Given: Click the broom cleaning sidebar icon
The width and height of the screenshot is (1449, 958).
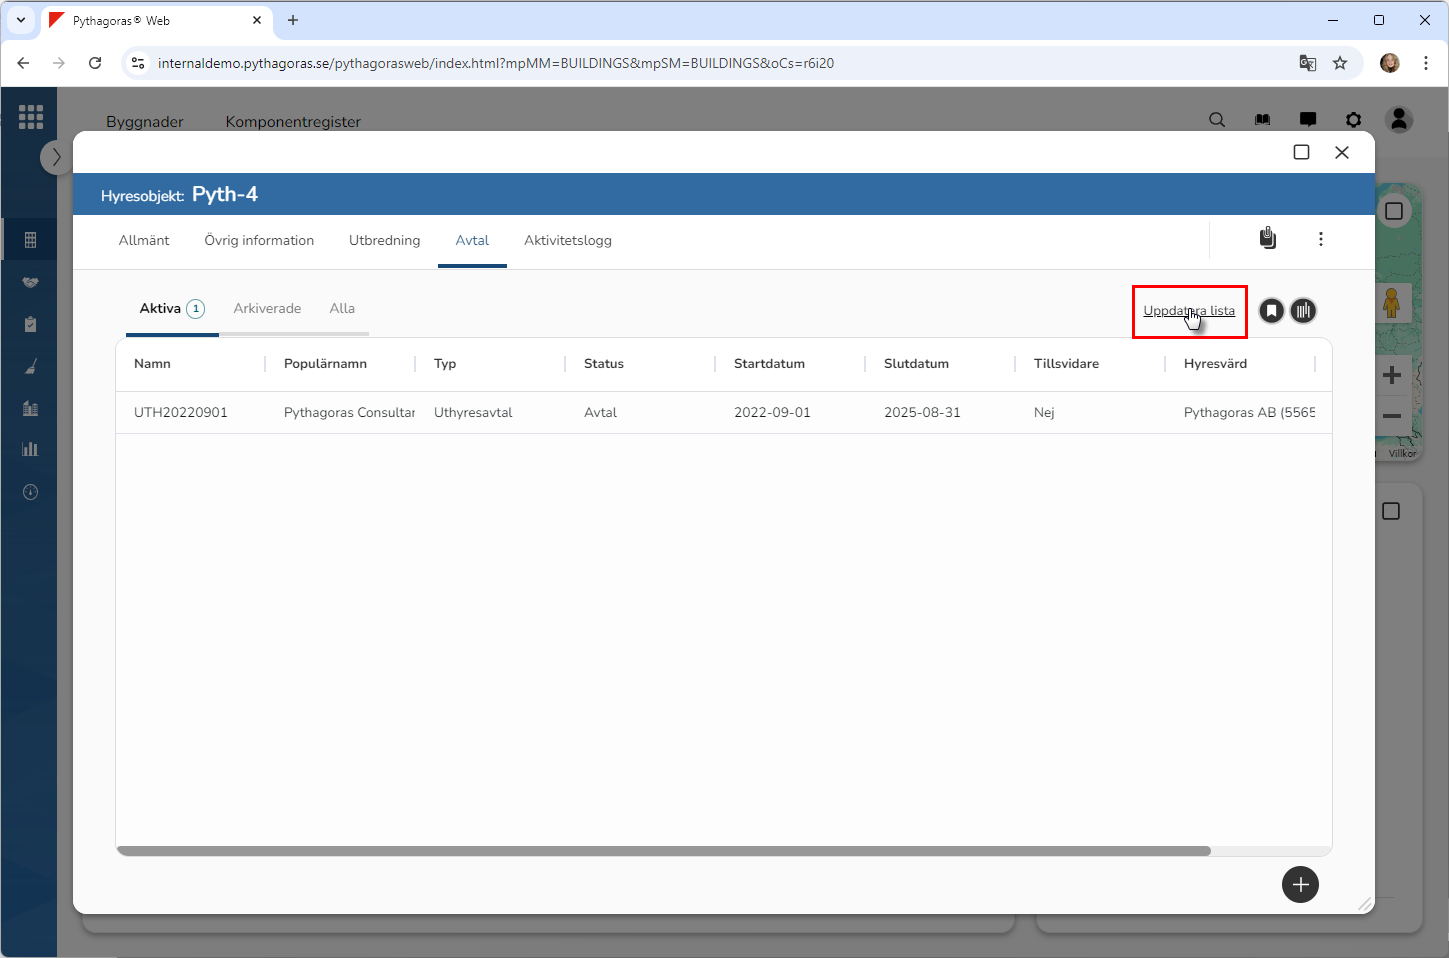Looking at the screenshot, I should 30,367.
